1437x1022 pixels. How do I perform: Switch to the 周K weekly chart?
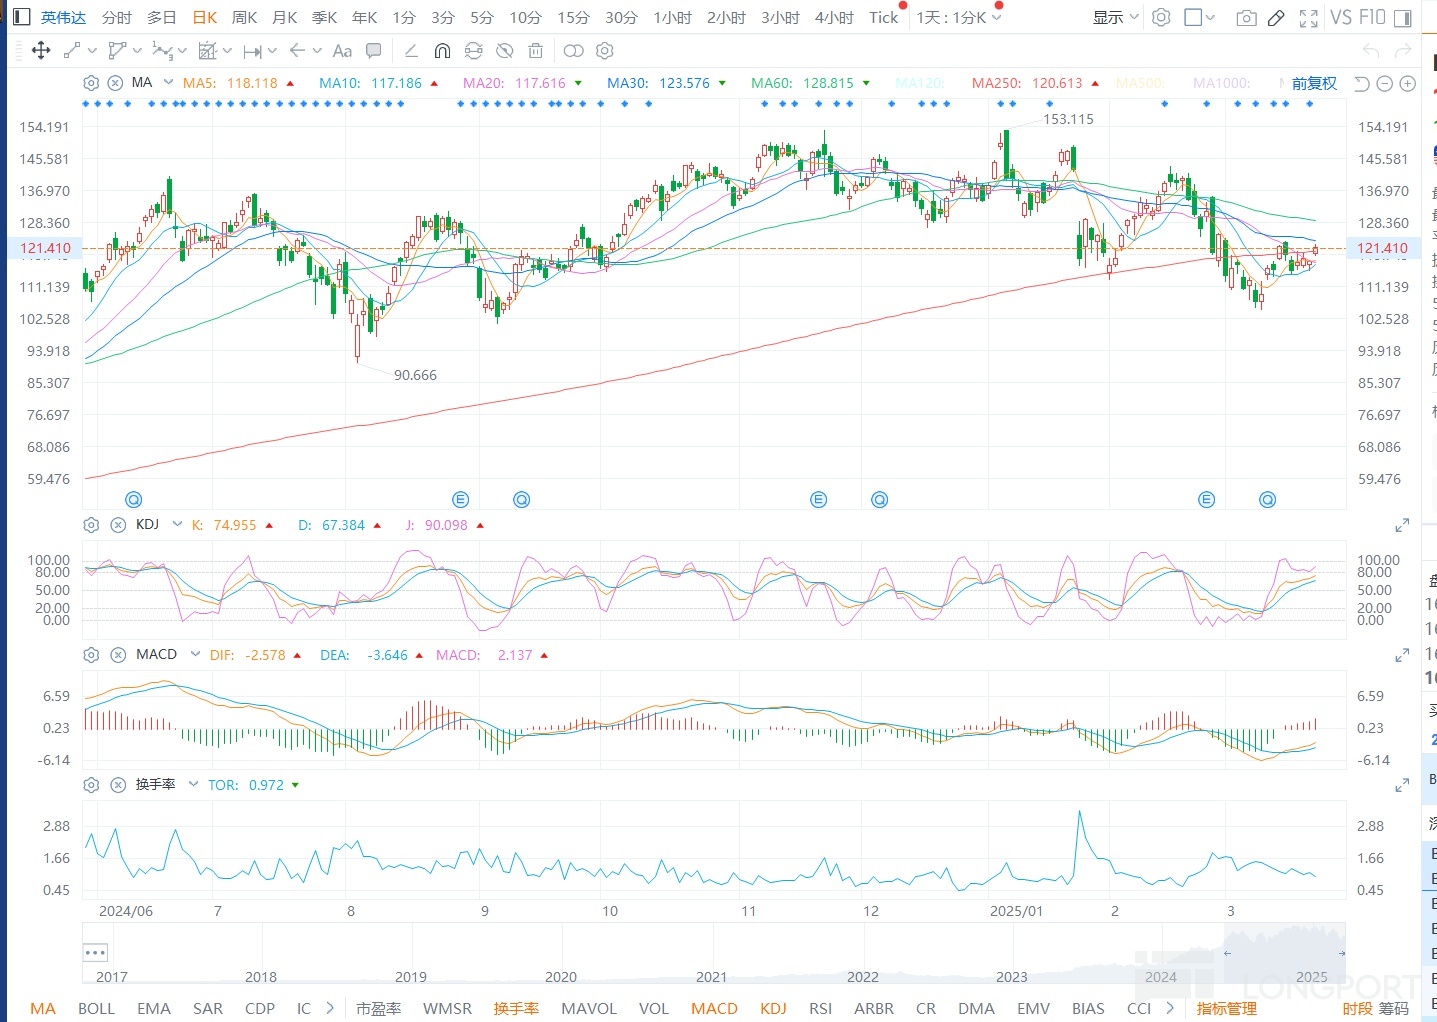point(244,17)
